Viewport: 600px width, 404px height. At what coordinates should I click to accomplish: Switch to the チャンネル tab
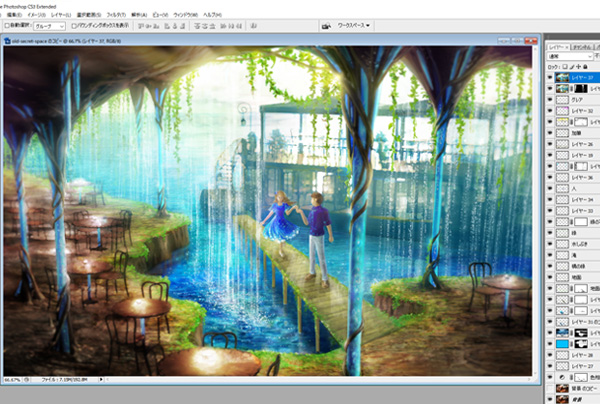click(x=582, y=47)
